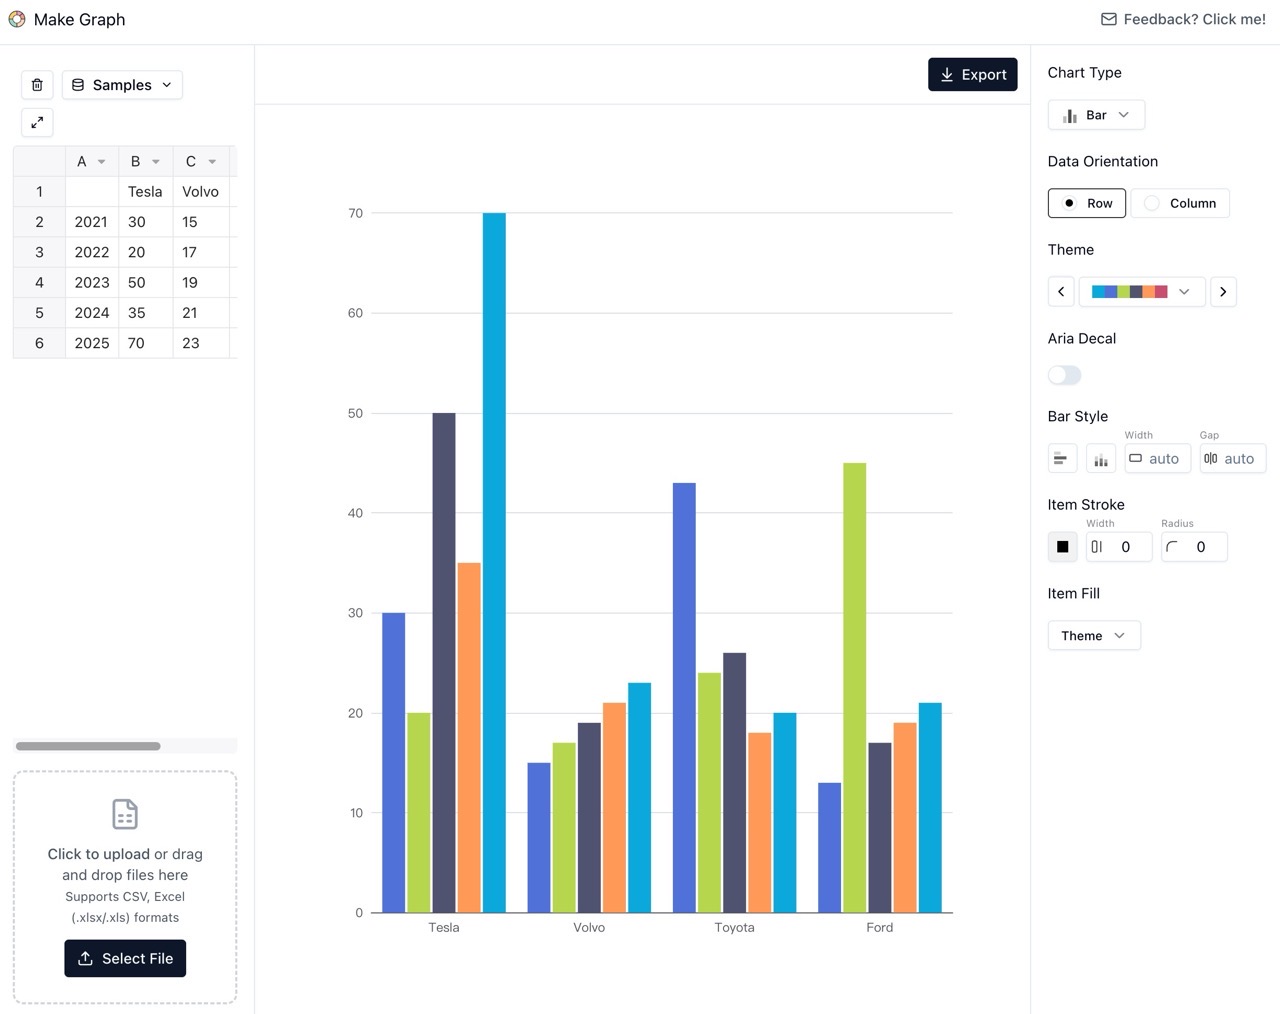1280x1014 pixels.
Task: Select horizontal bar style icon
Action: 1062,459
